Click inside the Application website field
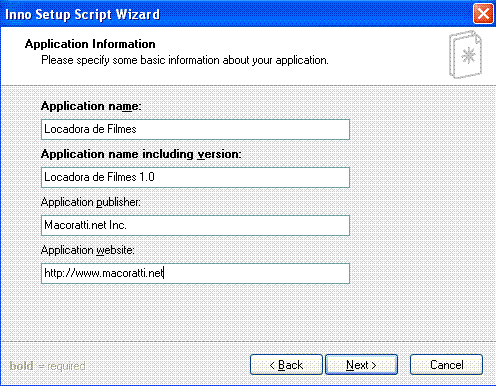The image size is (496, 386). click(195, 273)
